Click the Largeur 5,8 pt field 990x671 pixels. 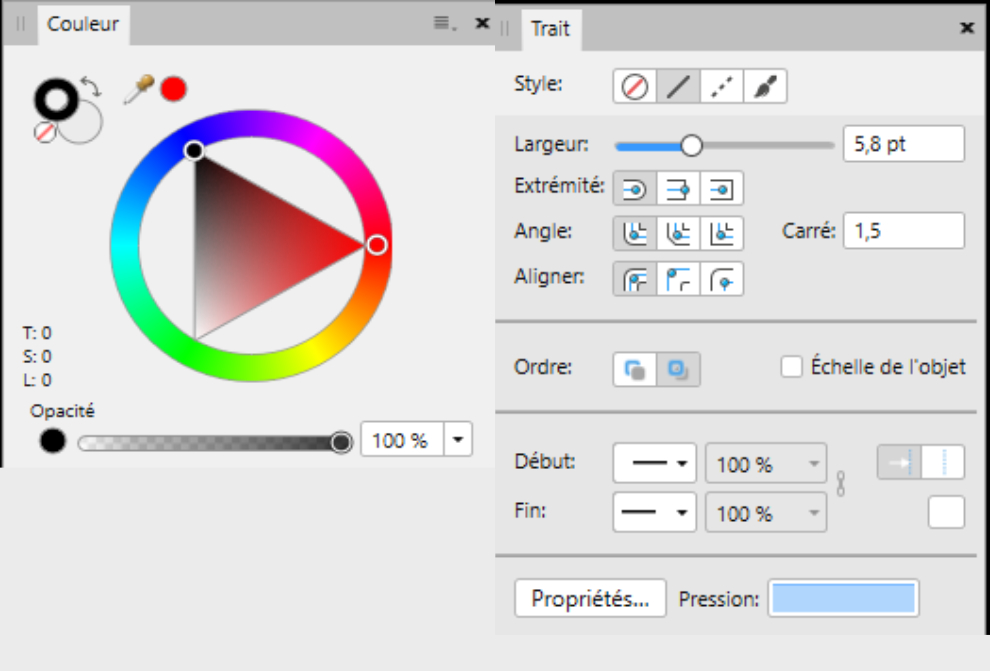tap(904, 144)
